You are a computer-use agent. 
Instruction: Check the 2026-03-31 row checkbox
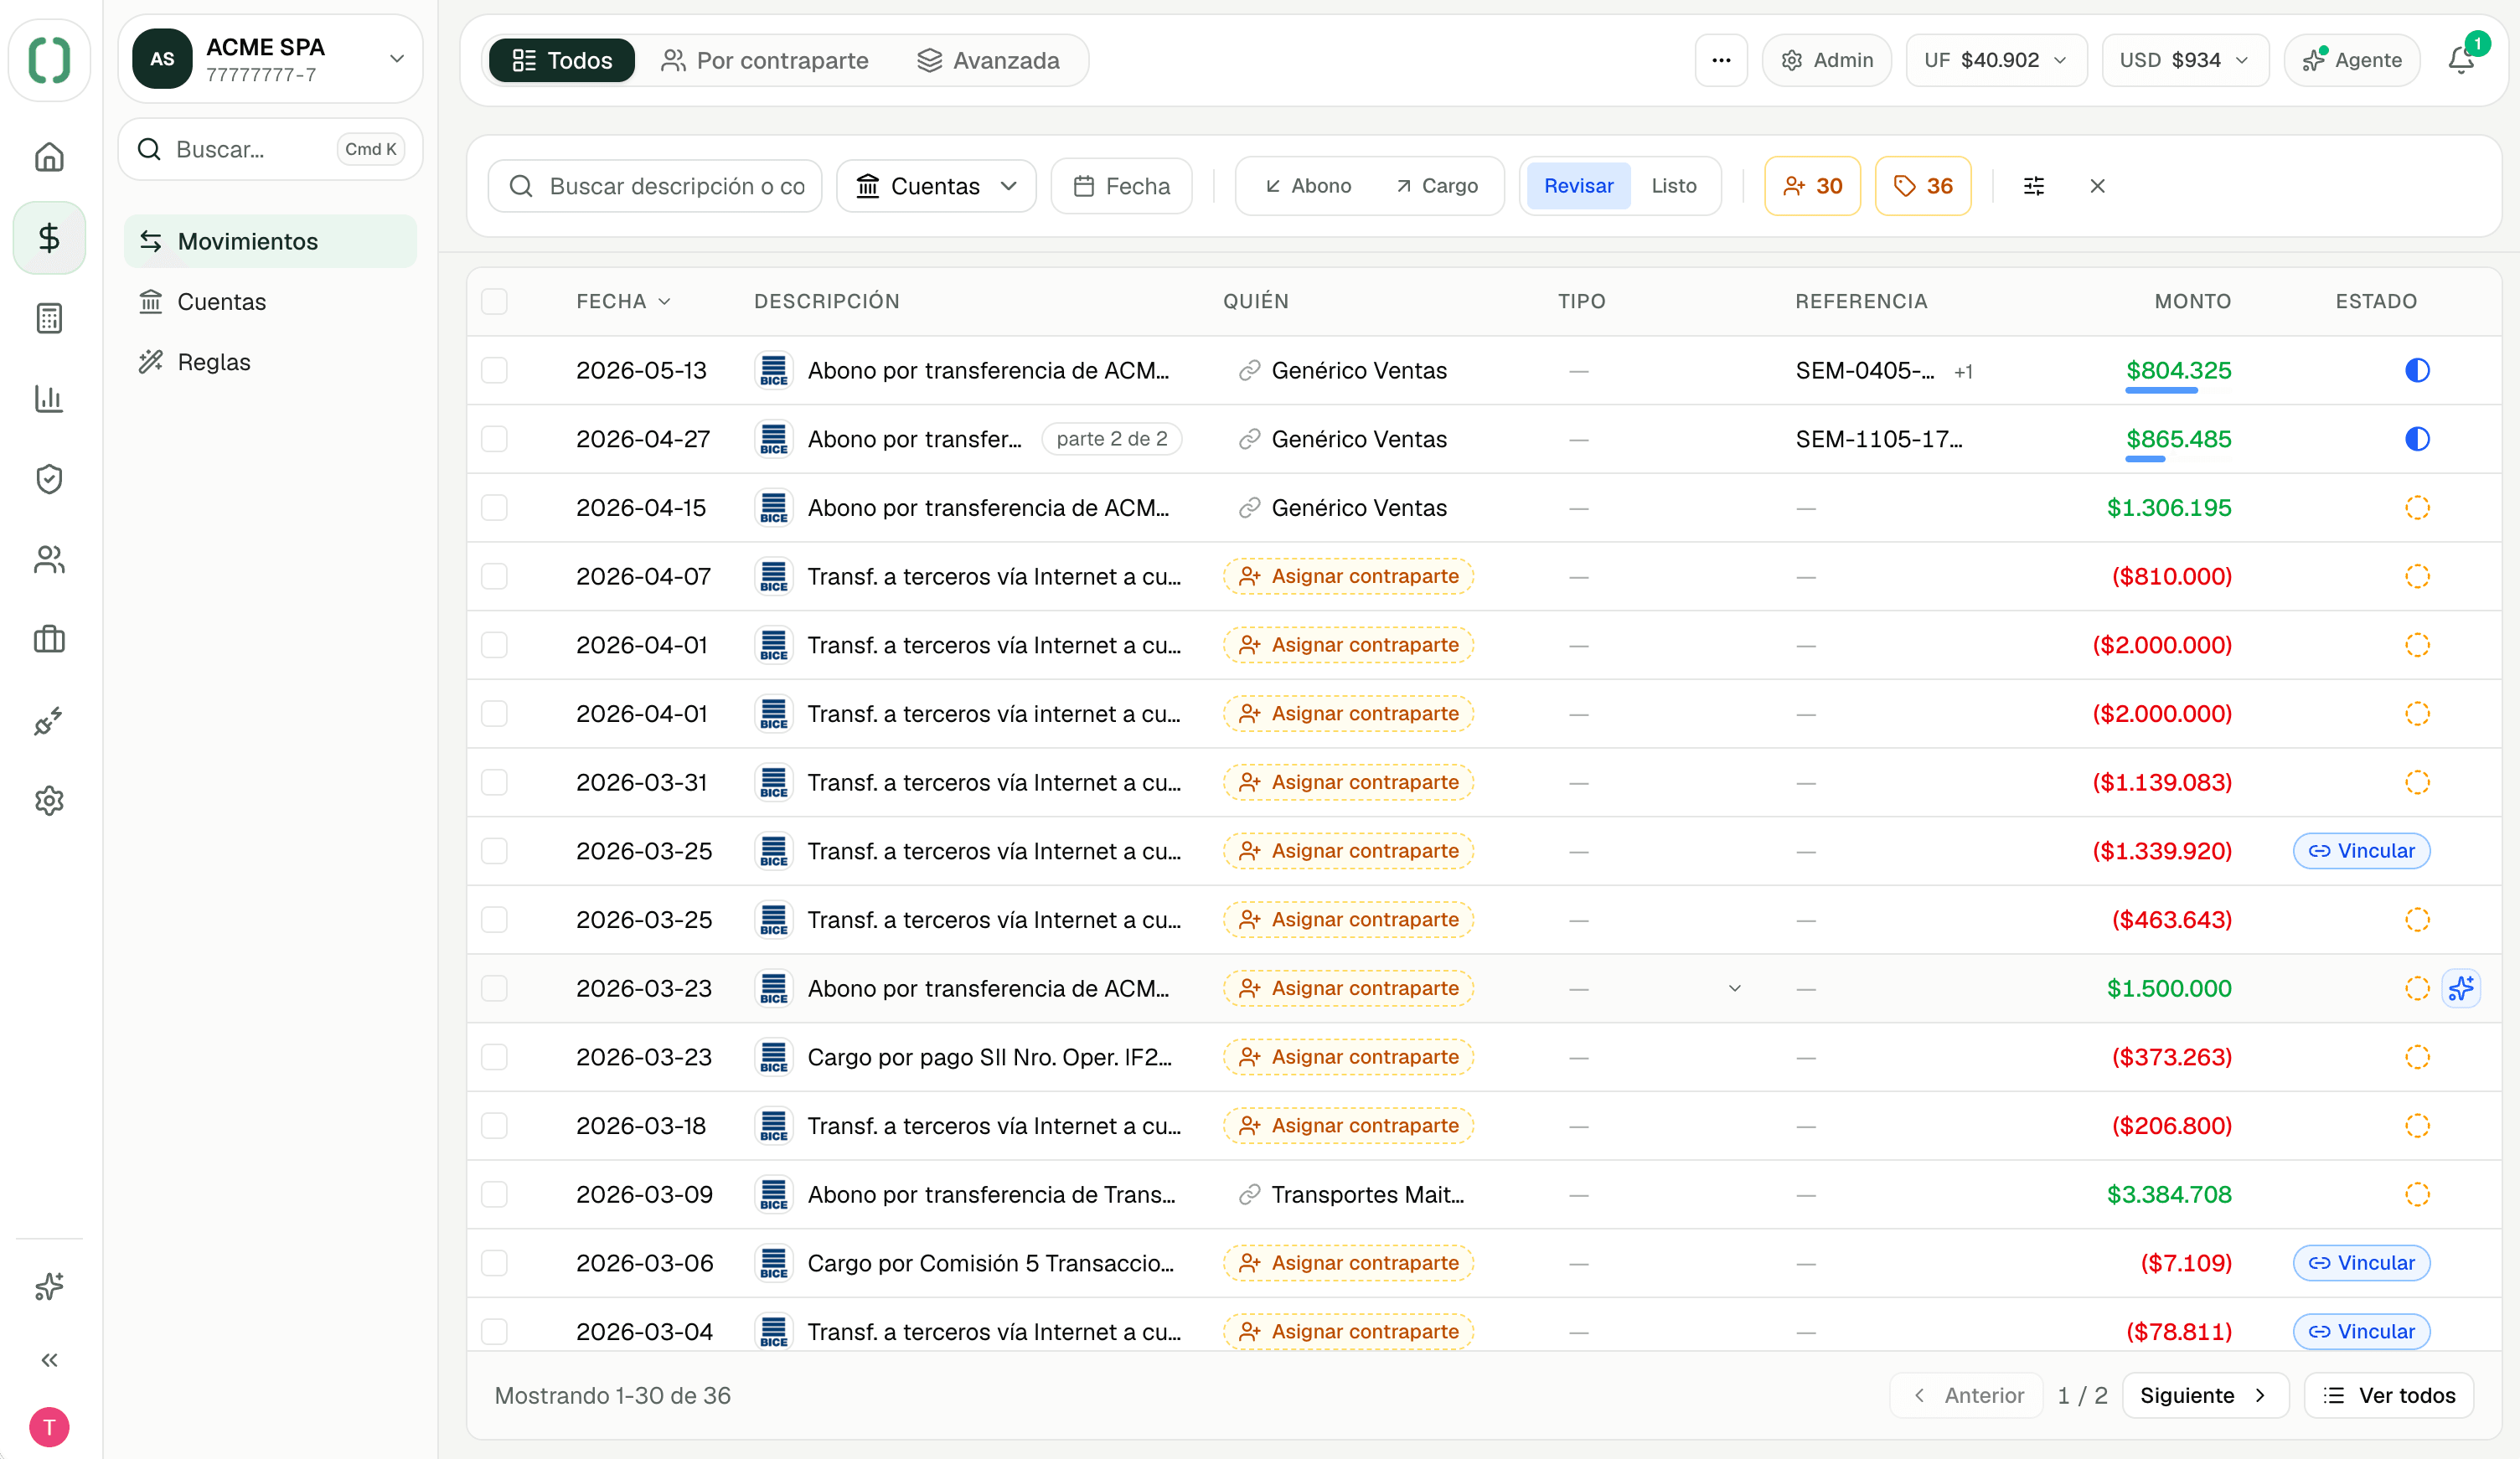(494, 782)
